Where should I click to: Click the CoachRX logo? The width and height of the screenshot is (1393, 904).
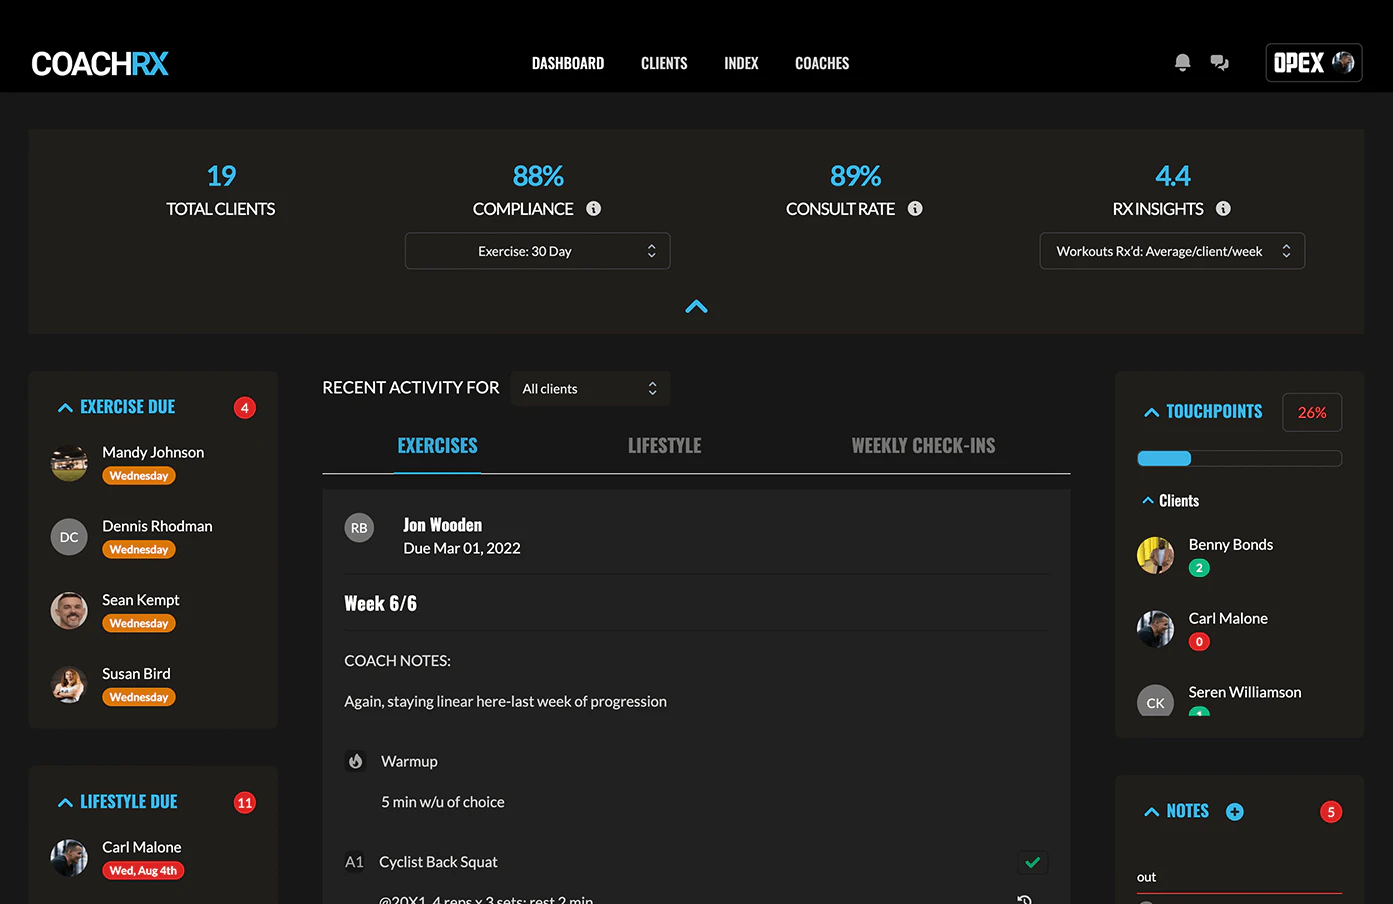tap(100, 62)
